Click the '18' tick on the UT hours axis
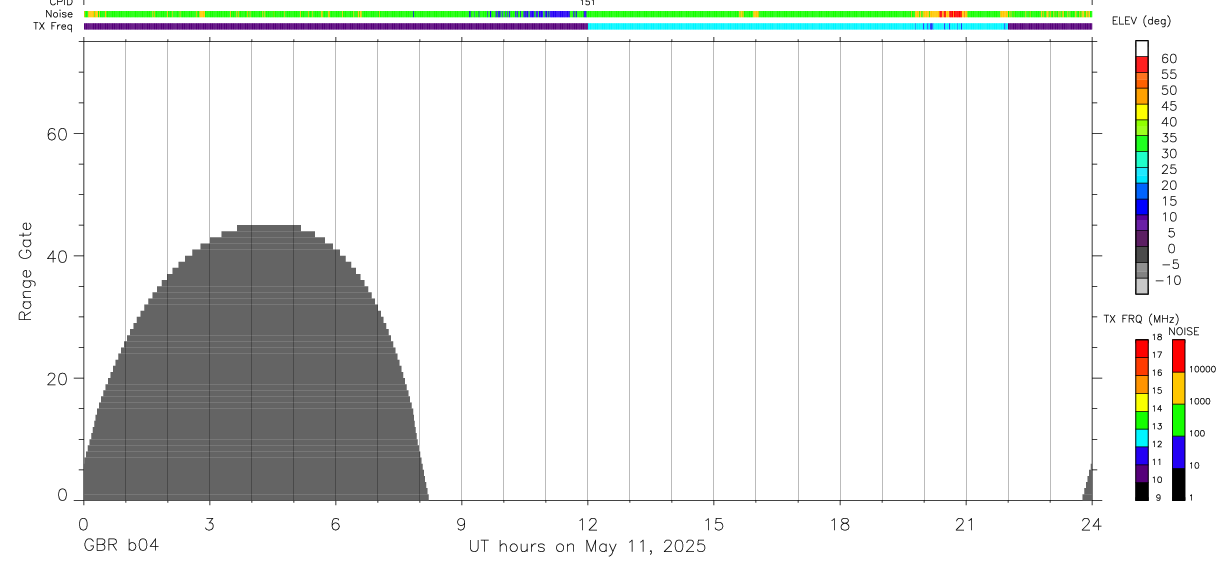This screenshot has width=1228, height=567. point(840,524)
